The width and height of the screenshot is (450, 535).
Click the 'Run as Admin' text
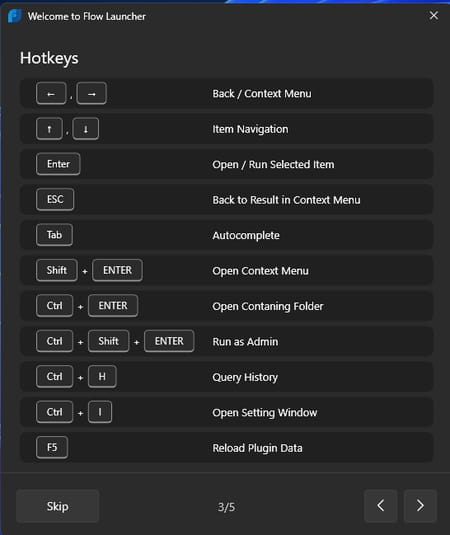click(245, 342)
